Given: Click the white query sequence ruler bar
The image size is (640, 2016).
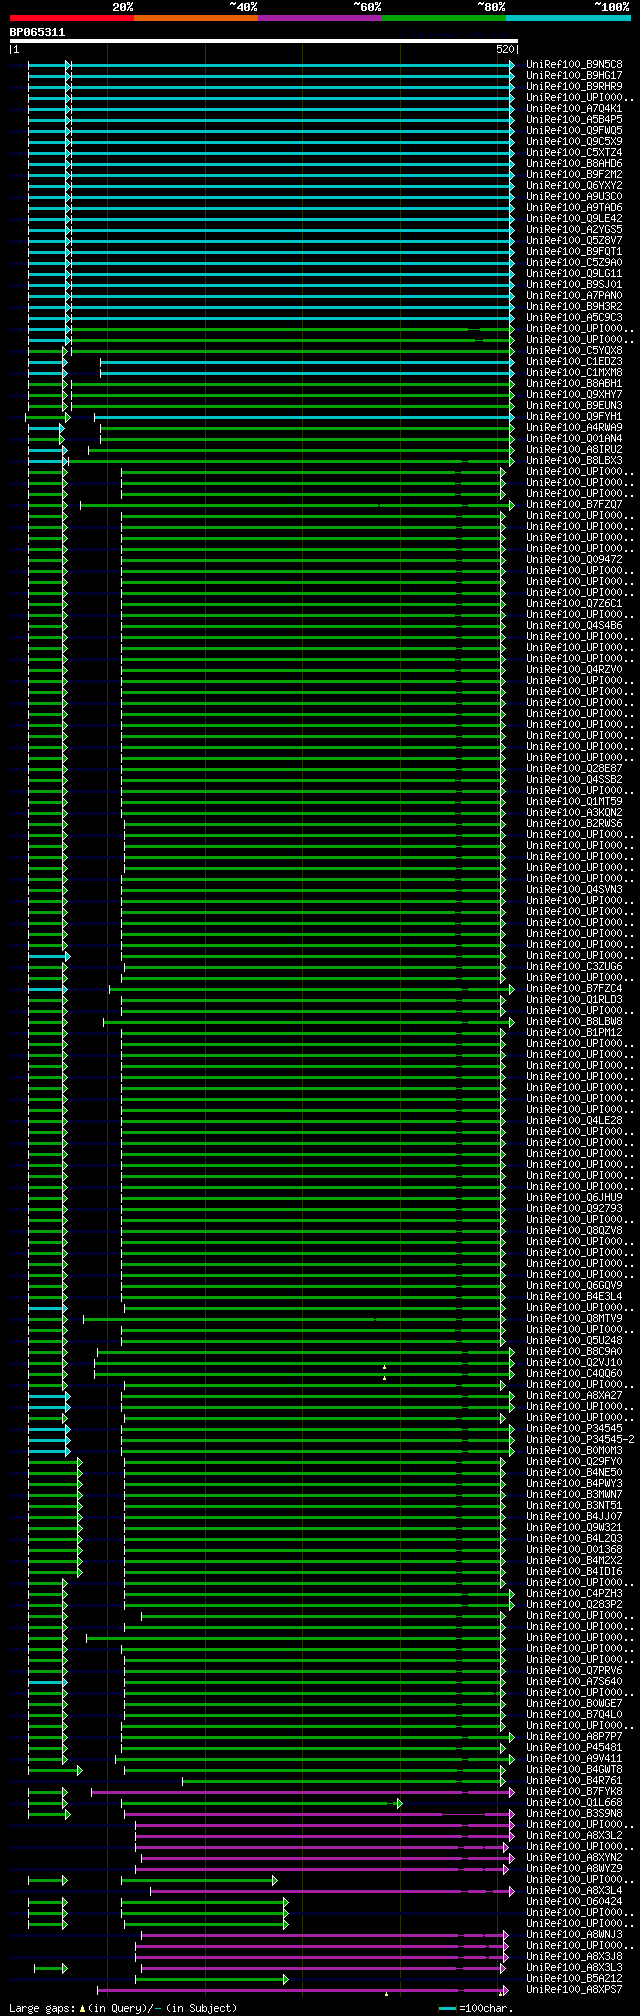Looking at the screenshot, I should [x=263, y=41].
